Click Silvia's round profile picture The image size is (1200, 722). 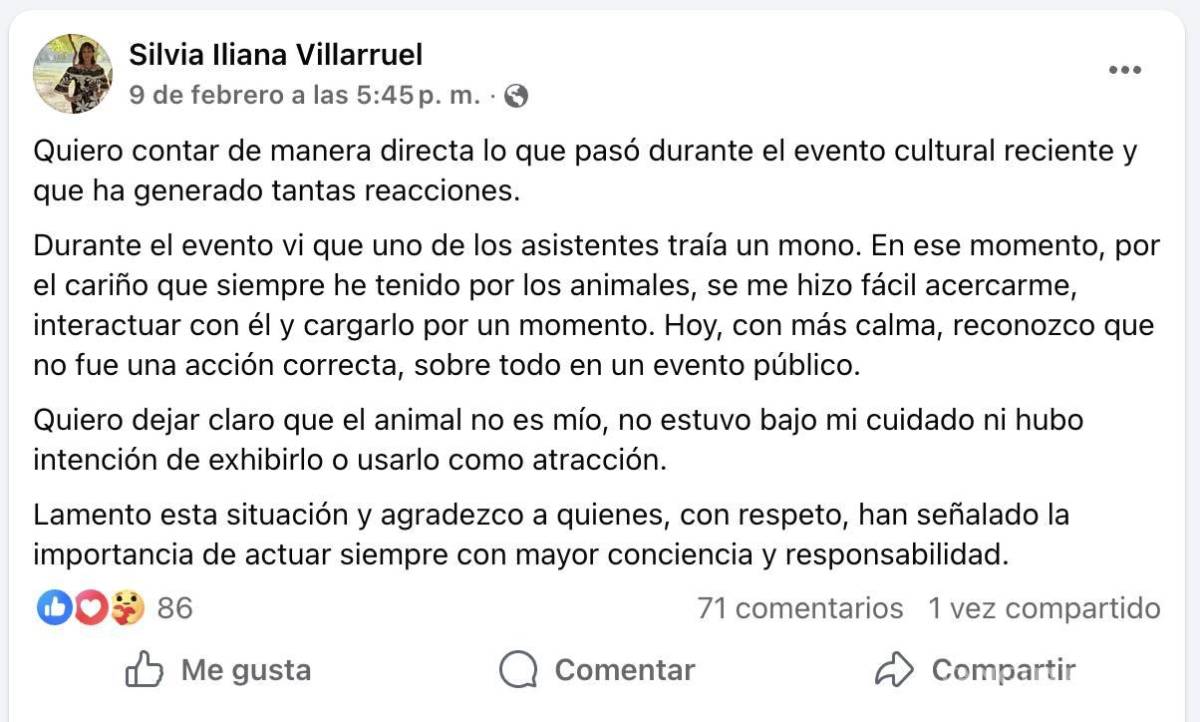pyautogui.click(x=73, y=72)
